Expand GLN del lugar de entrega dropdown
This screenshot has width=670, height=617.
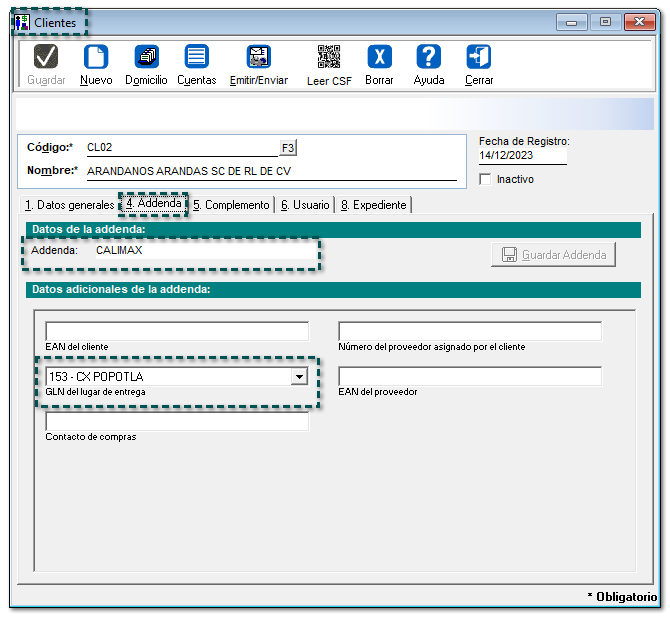pyautogui.click(x=298, y=377)
